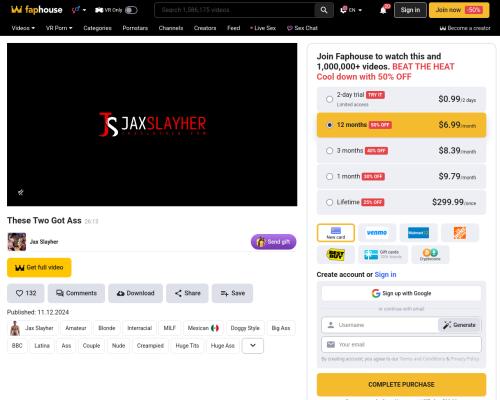This screenshot has width=500, height=400.
Task: Click the magnifier search button
Action: coord(324,10)
